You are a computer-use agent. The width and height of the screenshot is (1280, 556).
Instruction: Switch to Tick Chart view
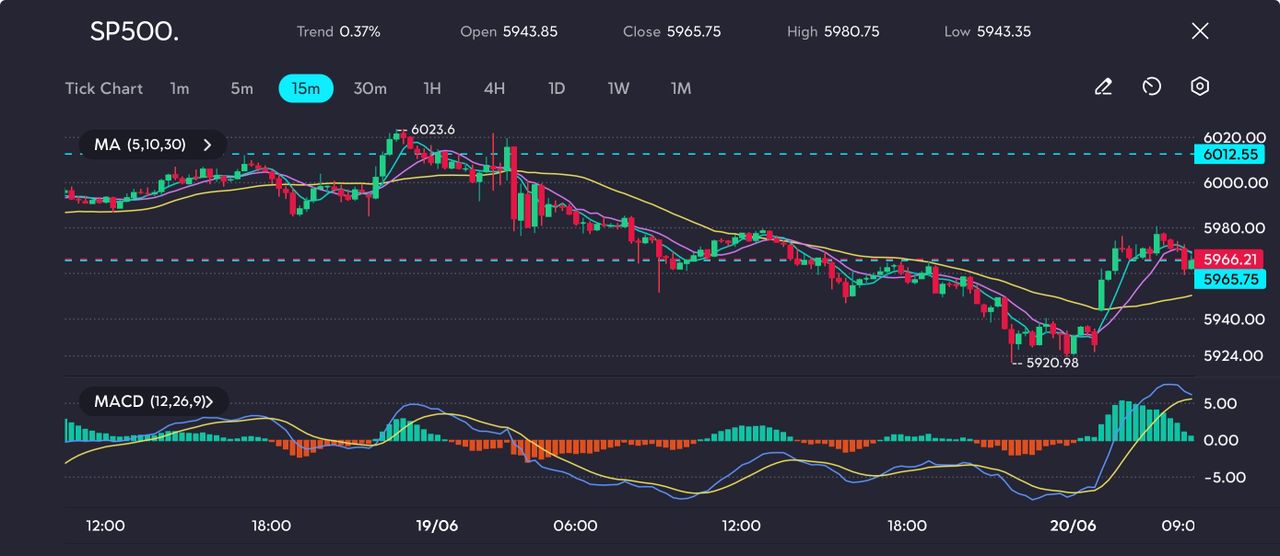tap(104, 88)
